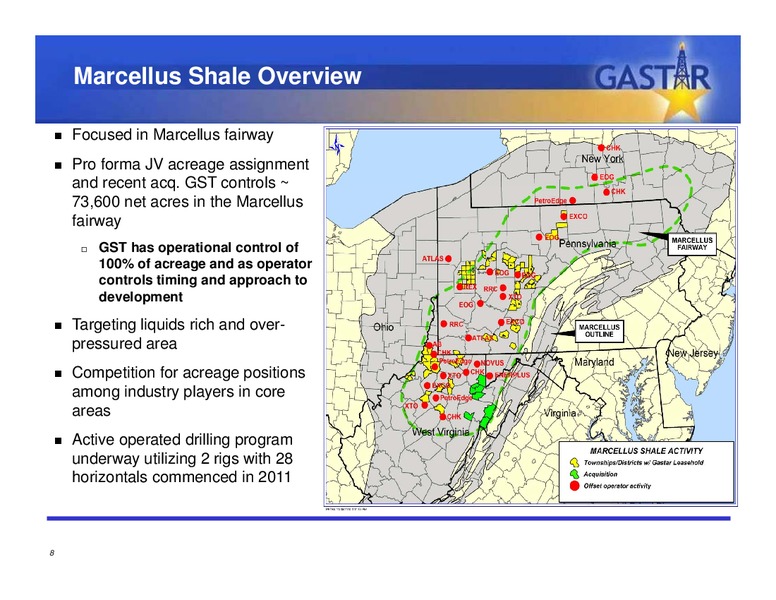Click the 'MARCELLUS SHALE ACTIVITY' legend heading

(646, 451)
